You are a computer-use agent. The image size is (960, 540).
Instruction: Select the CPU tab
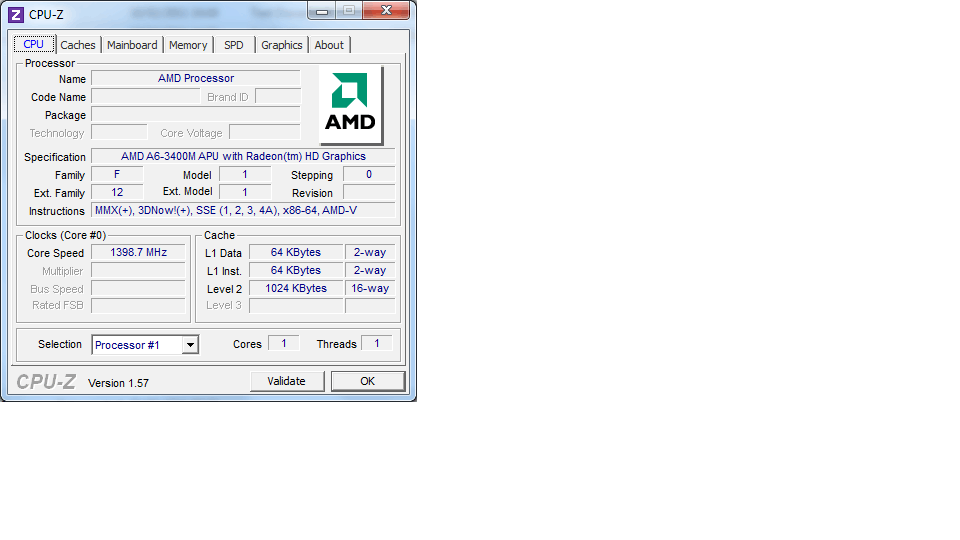(x=34, y=44)
